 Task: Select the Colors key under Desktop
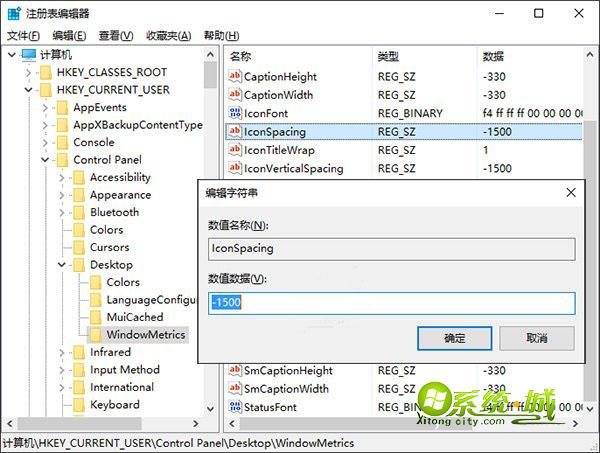coord(123,282)
